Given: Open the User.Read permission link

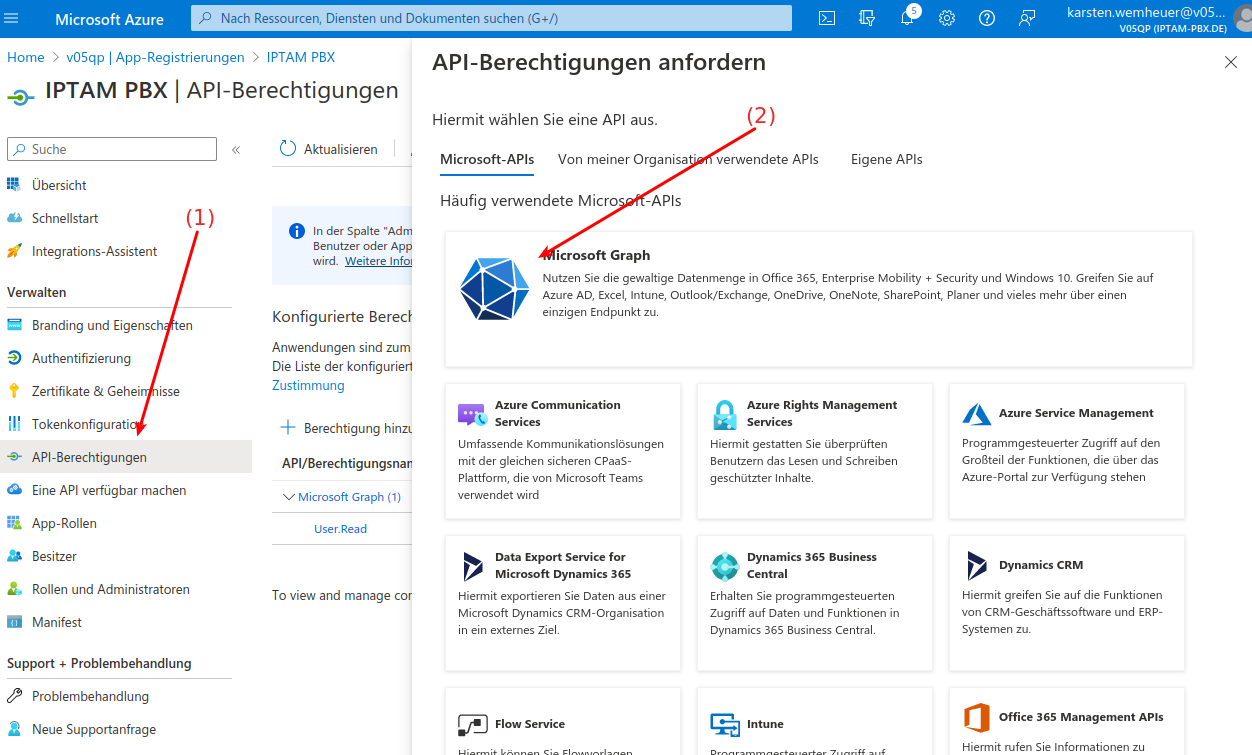Looking at the screenshot, I should (340, 529).
